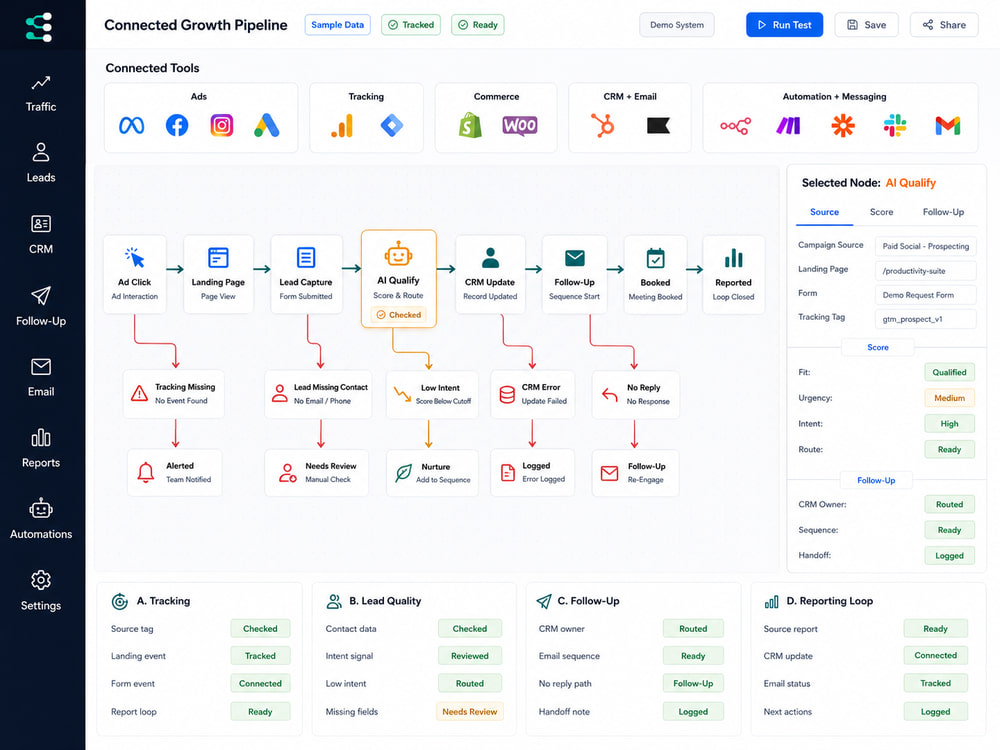Screen dimensions: 1000x750
Task: Click the Klaviyo black flag icon
Action: [658, 125]
